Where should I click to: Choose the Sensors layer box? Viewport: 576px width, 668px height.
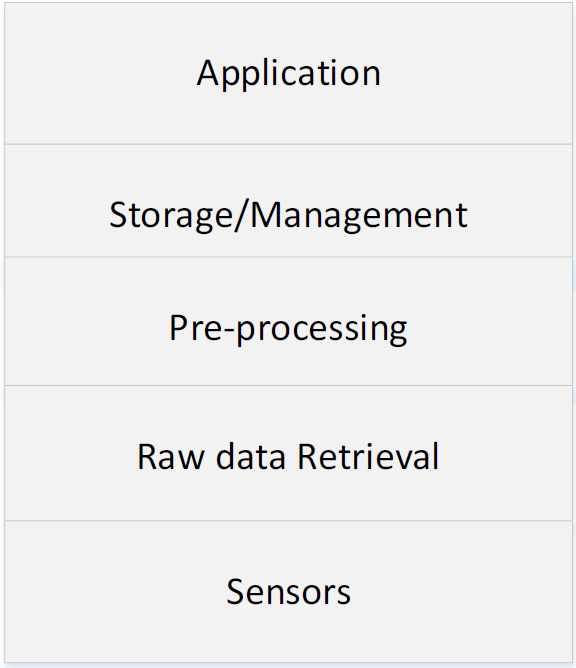click(288, 592)
